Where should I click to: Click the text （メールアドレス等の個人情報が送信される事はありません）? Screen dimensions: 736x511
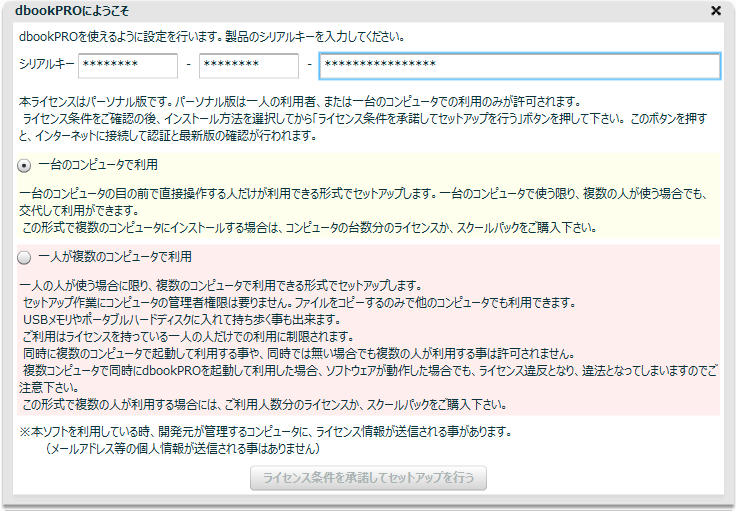(x=182, y=449)
